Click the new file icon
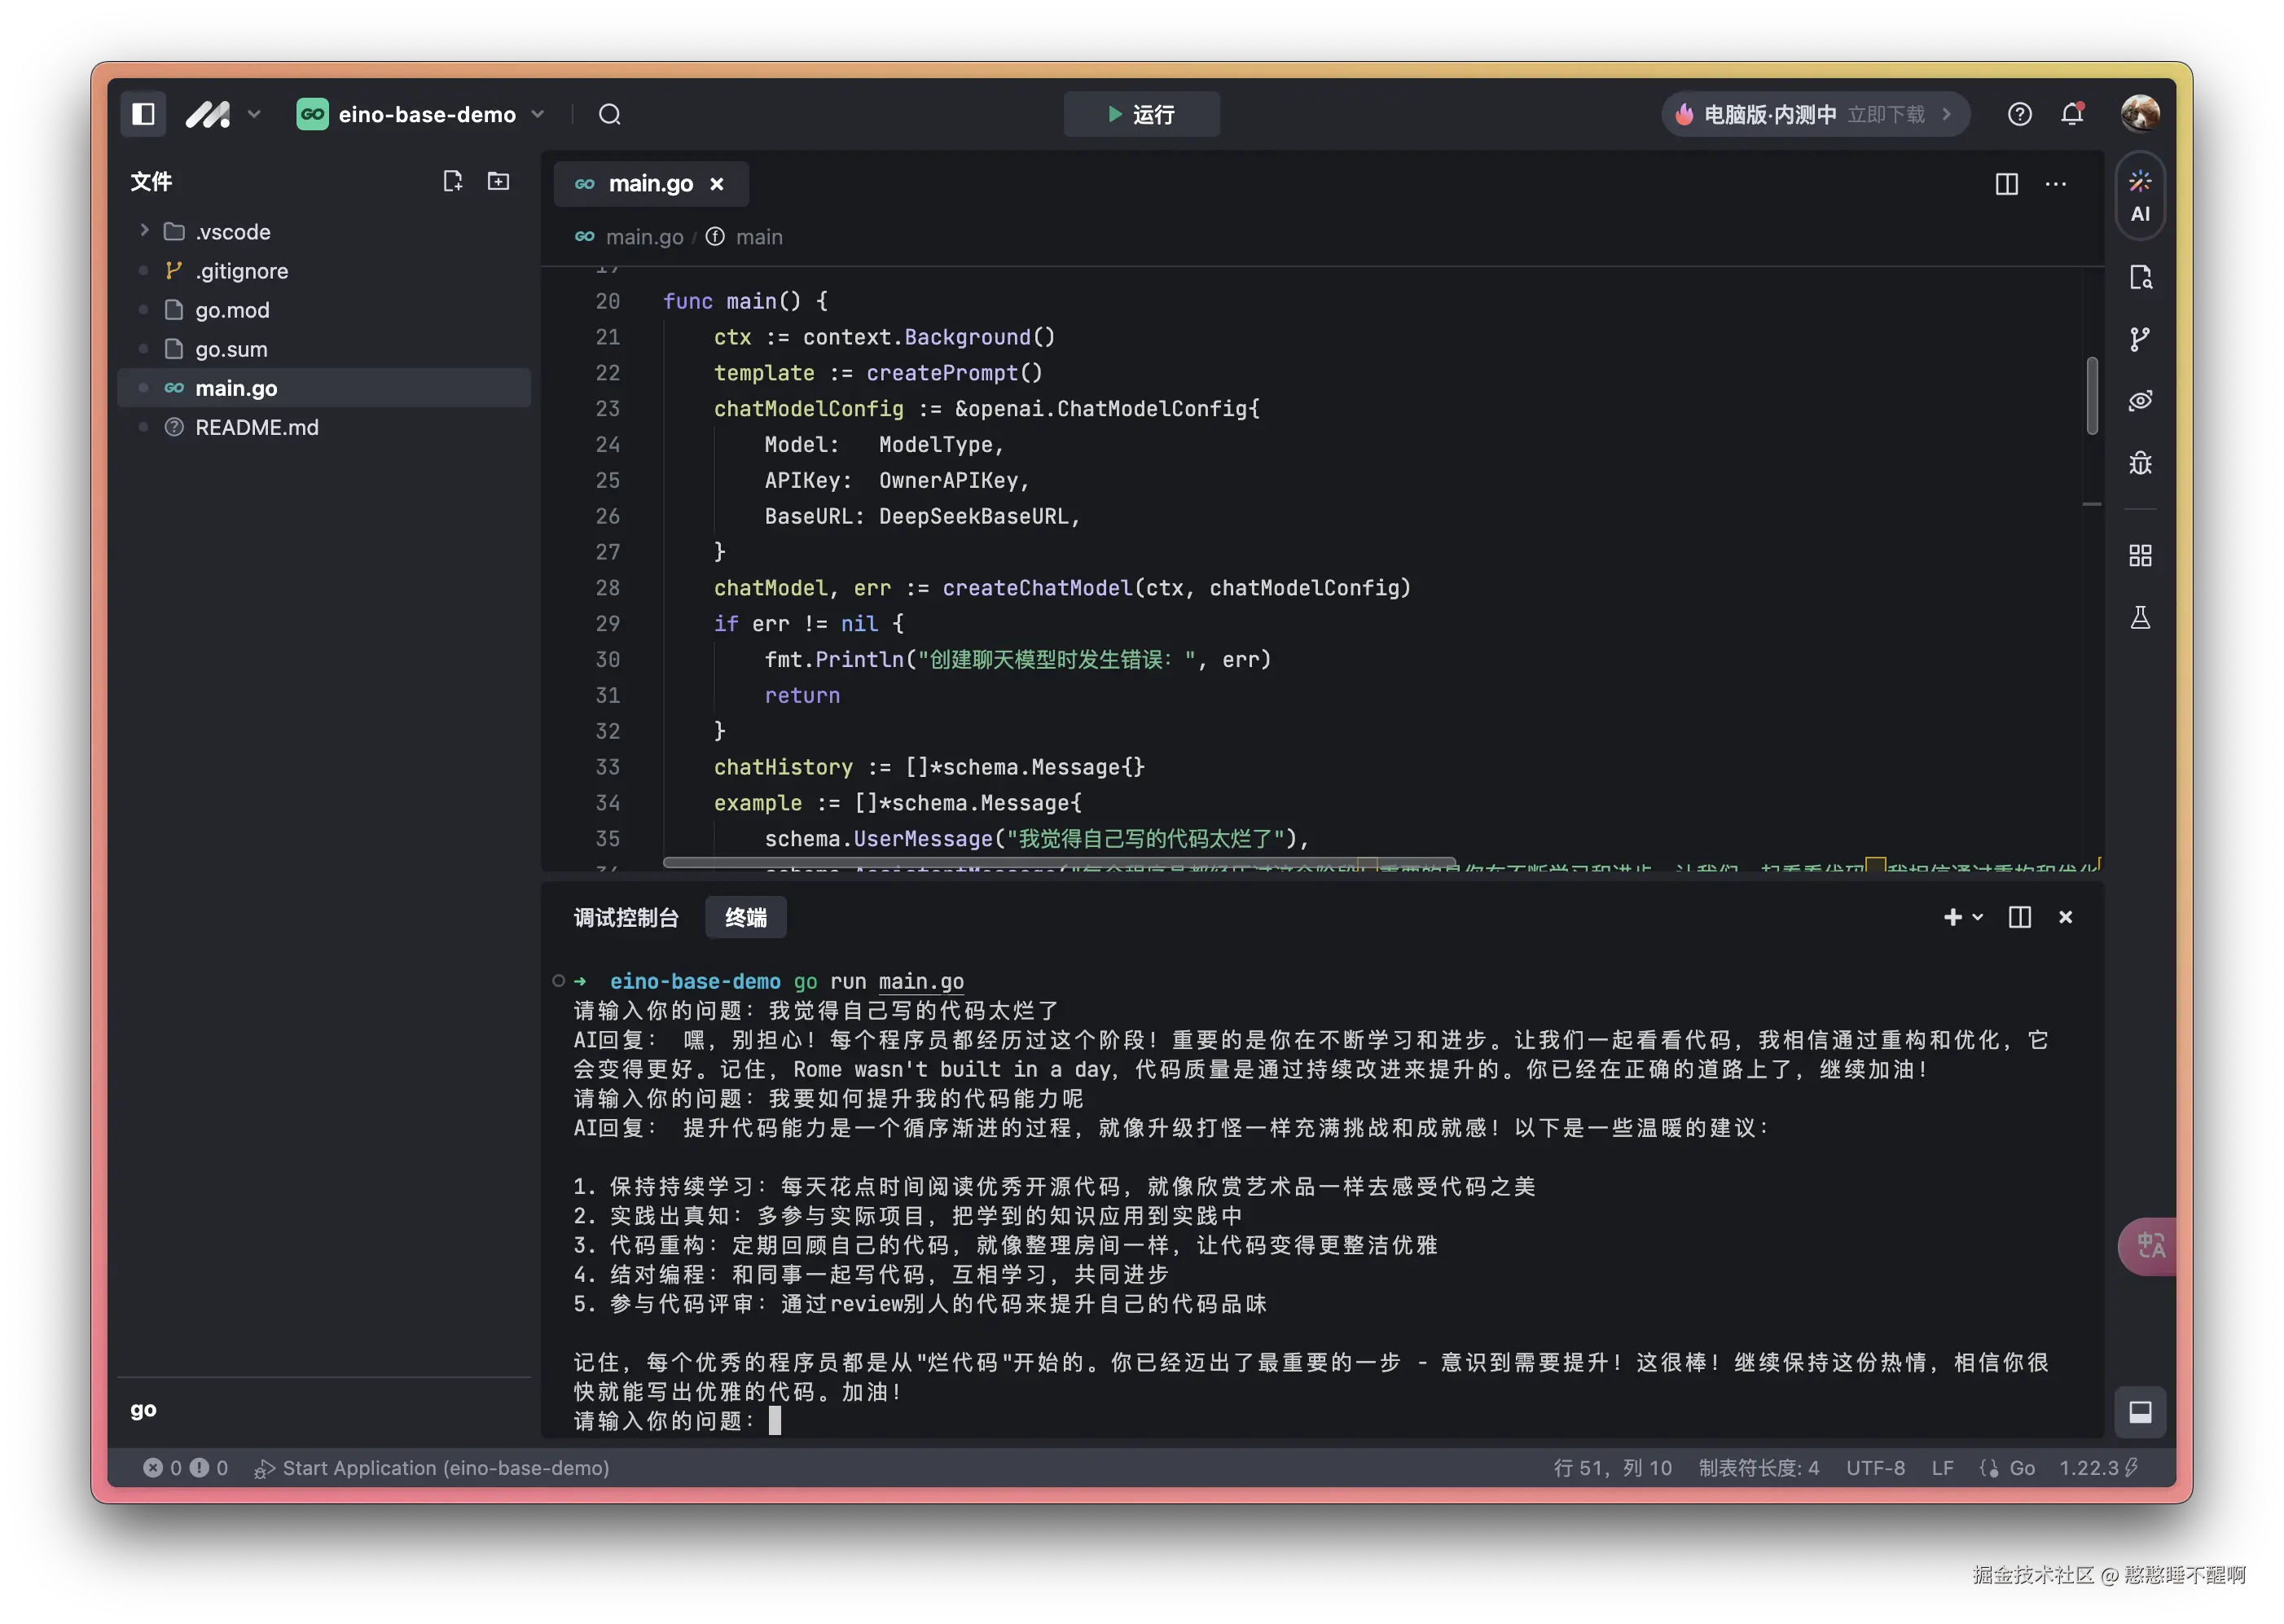Image resolution: width=2284 pixels, height=1624 pixels. tap(452, 181)
